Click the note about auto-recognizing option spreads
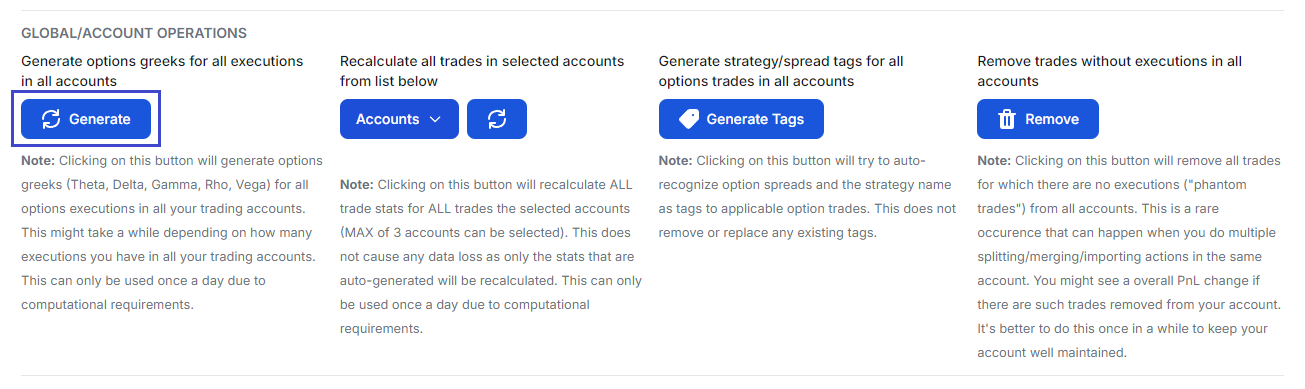This screenshot has width=1305, height=389. [808, 196]
